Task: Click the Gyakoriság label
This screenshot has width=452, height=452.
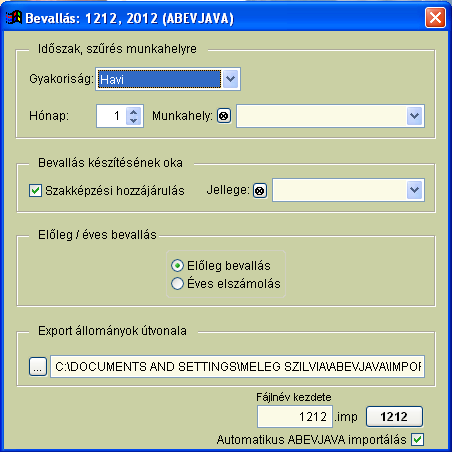Action: pyautogui.click(x=61, y=79)
